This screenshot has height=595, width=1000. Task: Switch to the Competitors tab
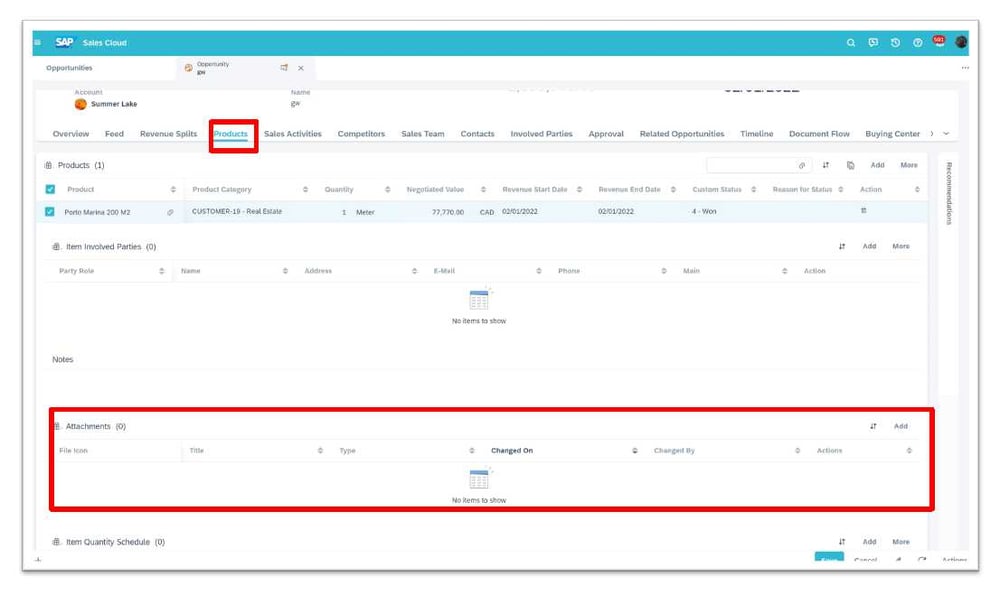[x=361, y=134]
